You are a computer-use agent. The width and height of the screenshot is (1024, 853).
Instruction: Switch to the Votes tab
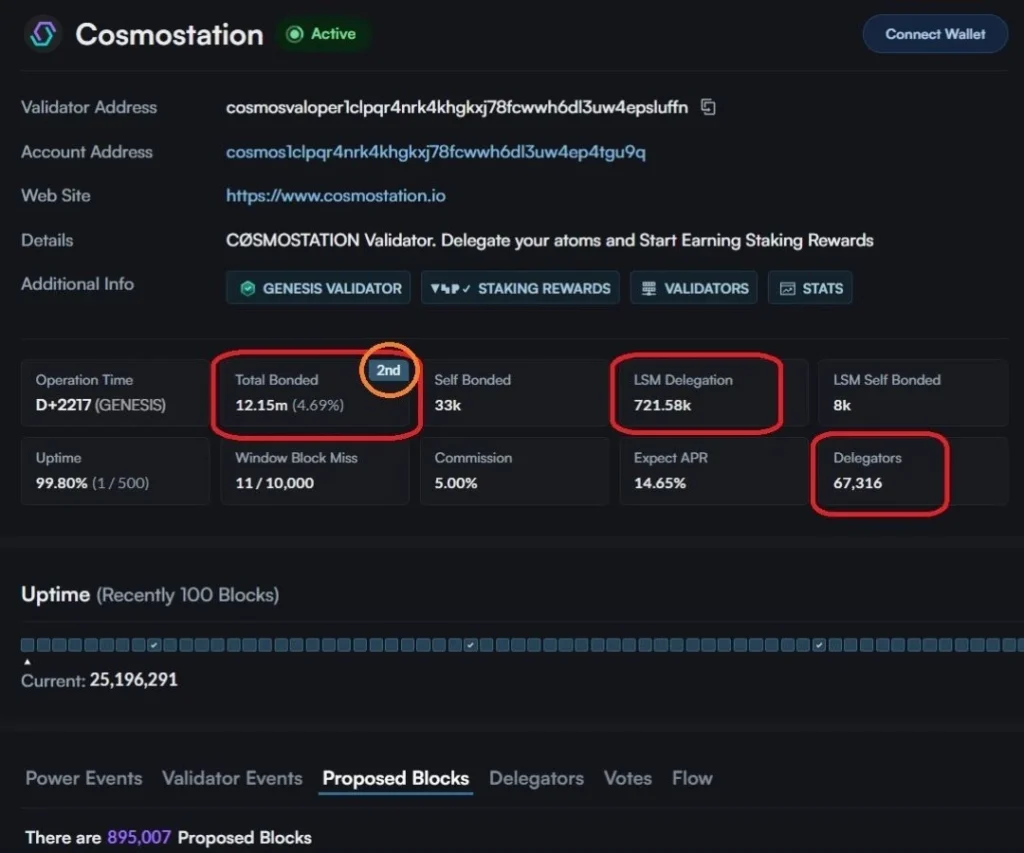click(x=628, y=778)
